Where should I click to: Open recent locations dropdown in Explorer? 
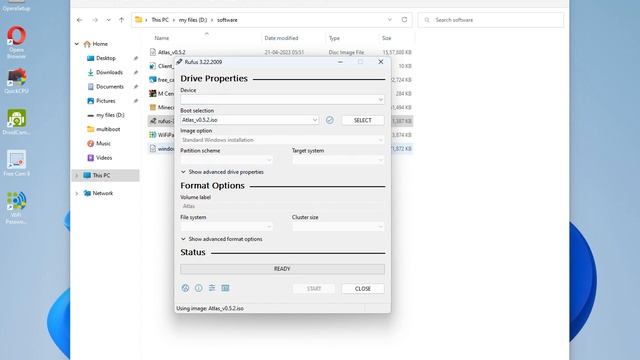pyautogui.click(x=108, y=20)
